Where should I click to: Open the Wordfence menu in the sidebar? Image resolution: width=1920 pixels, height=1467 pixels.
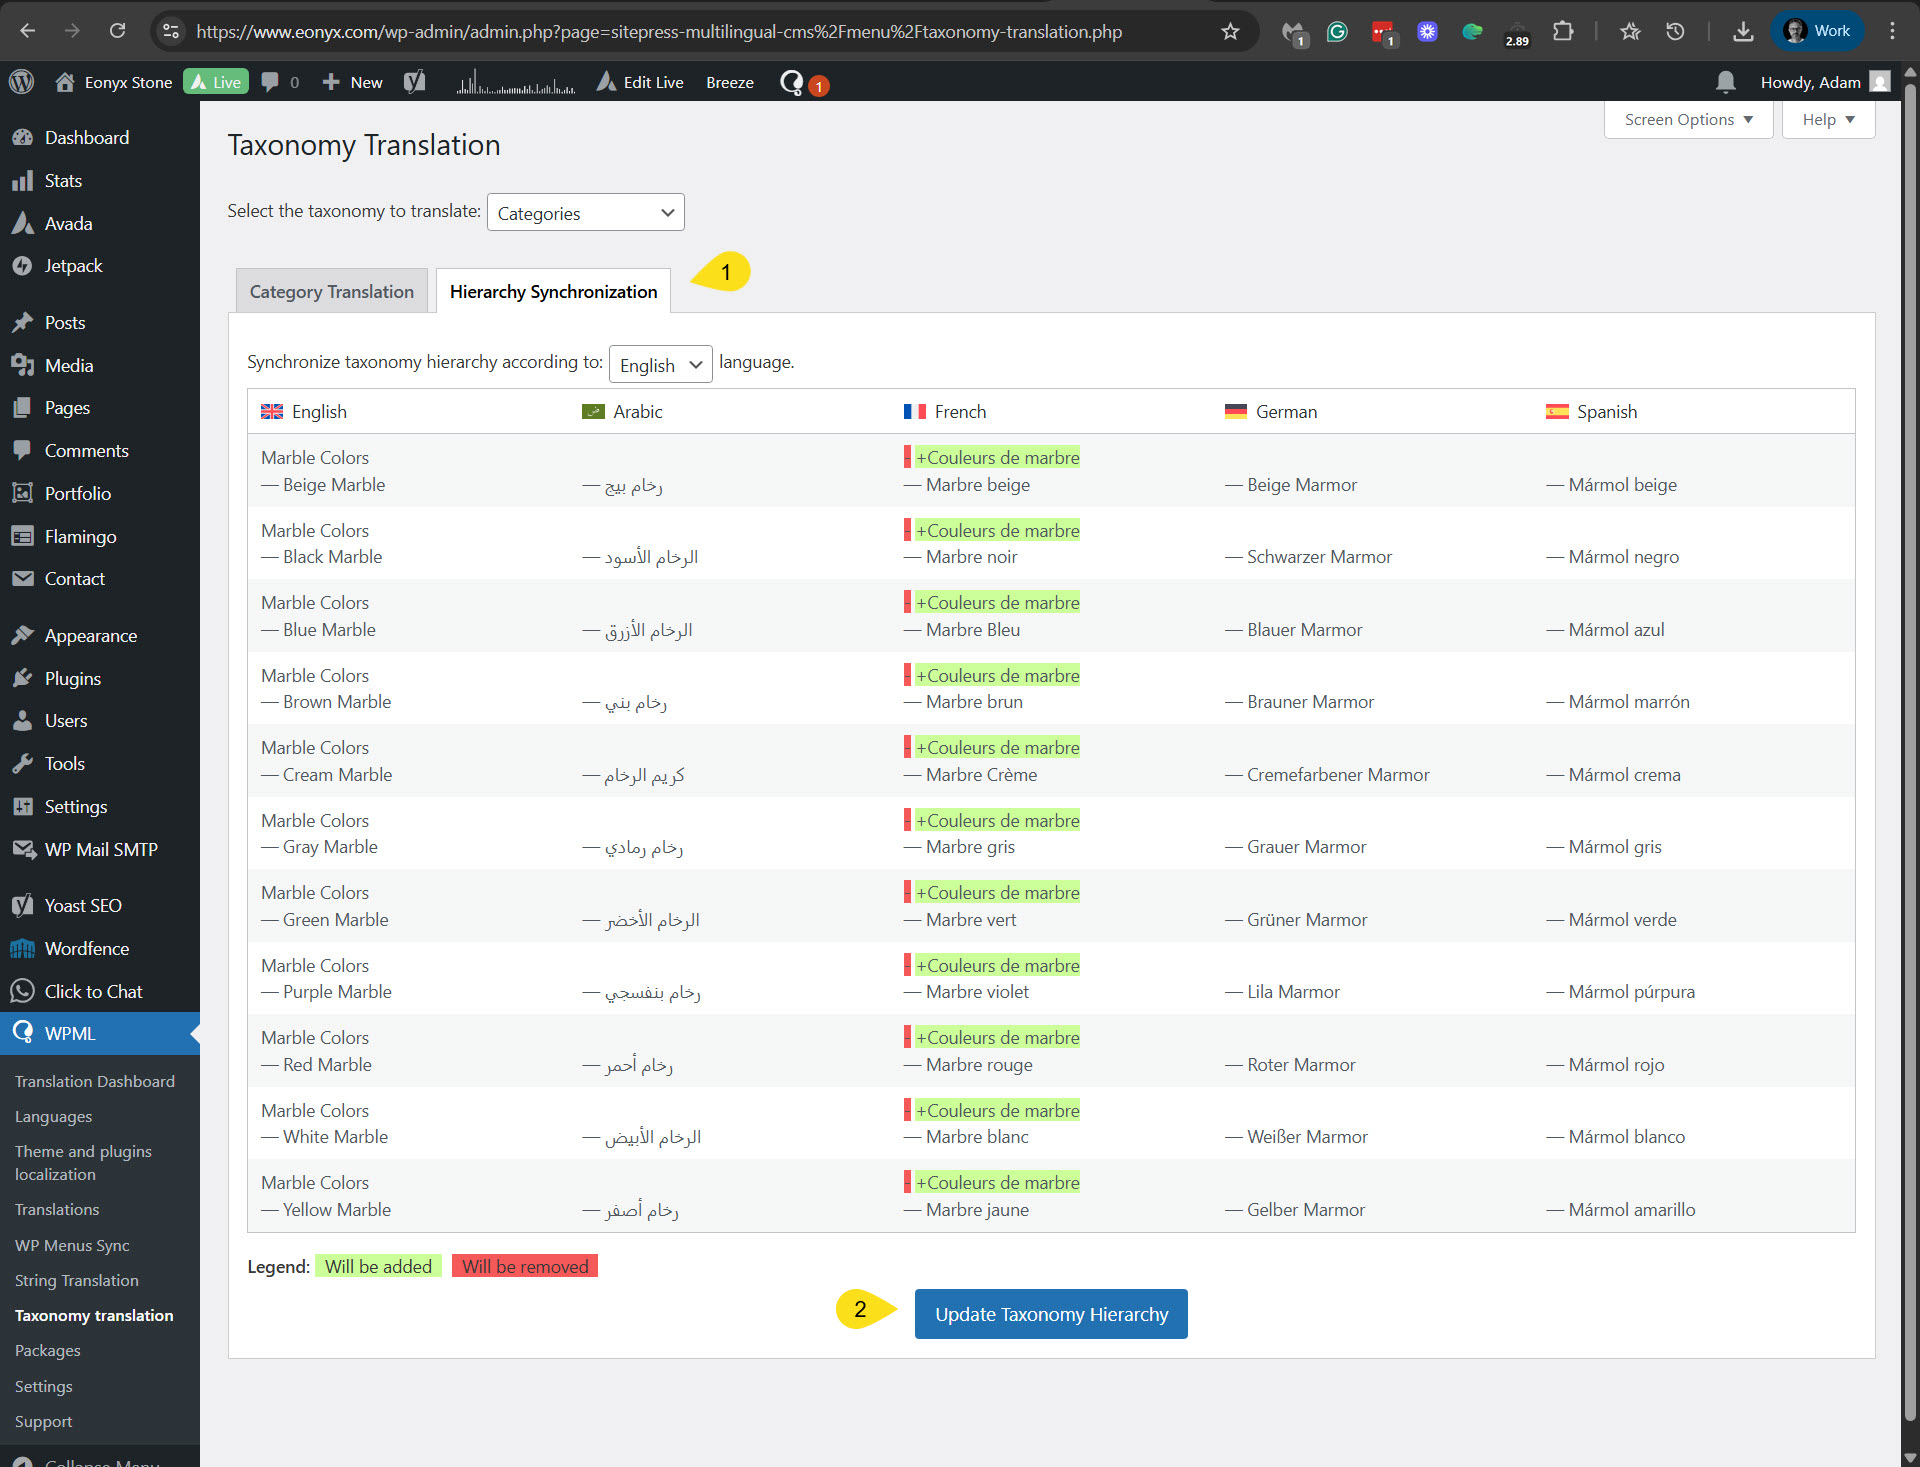pyautogui.click(x=87, y=948)
